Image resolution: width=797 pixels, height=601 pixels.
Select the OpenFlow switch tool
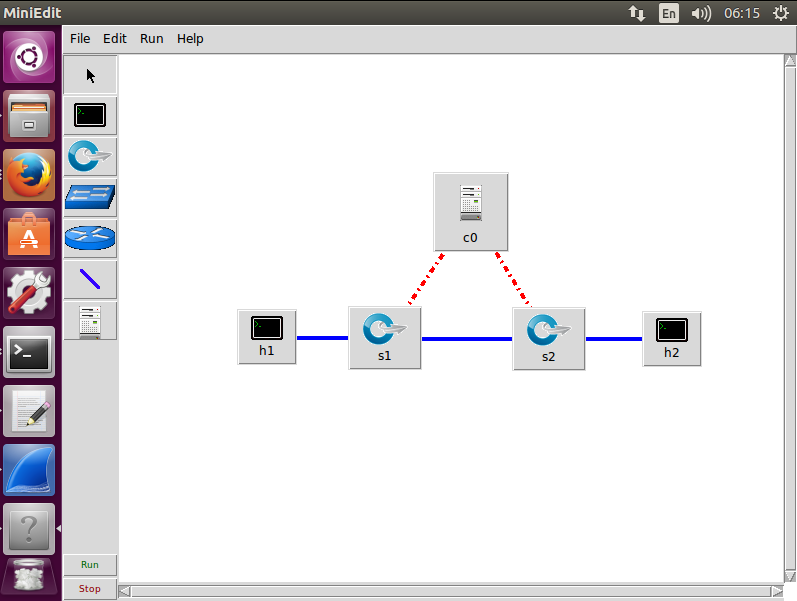pos(90,156)
